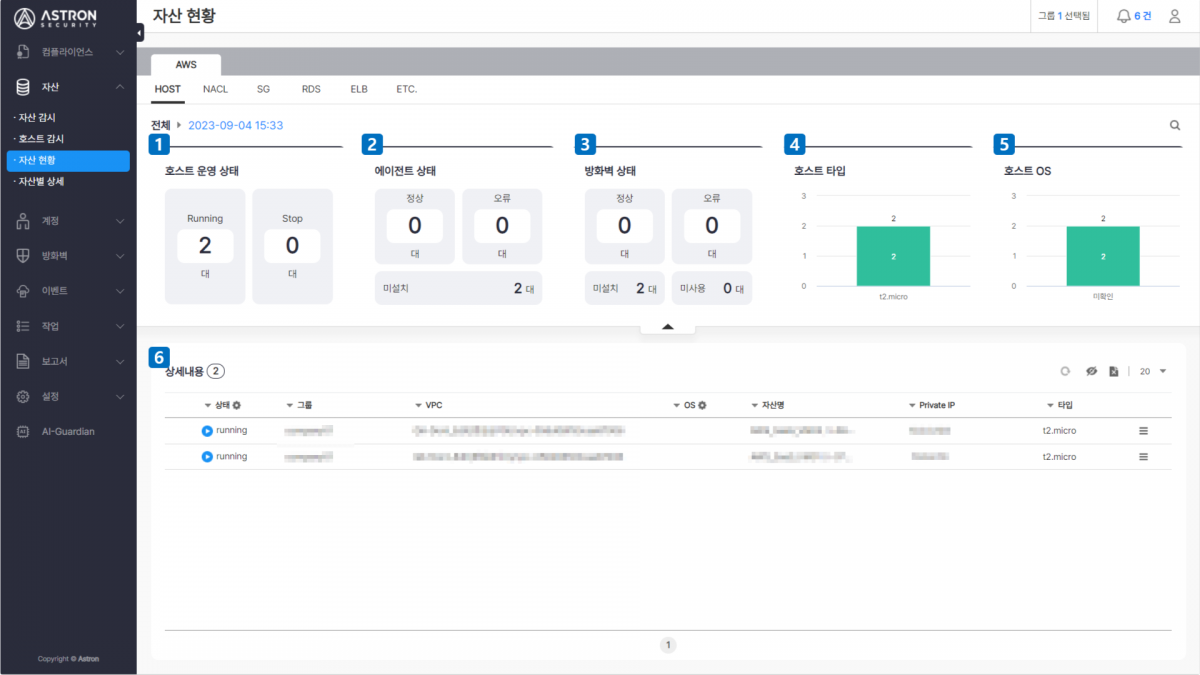Switch to the ELB tab

point(359,89)
